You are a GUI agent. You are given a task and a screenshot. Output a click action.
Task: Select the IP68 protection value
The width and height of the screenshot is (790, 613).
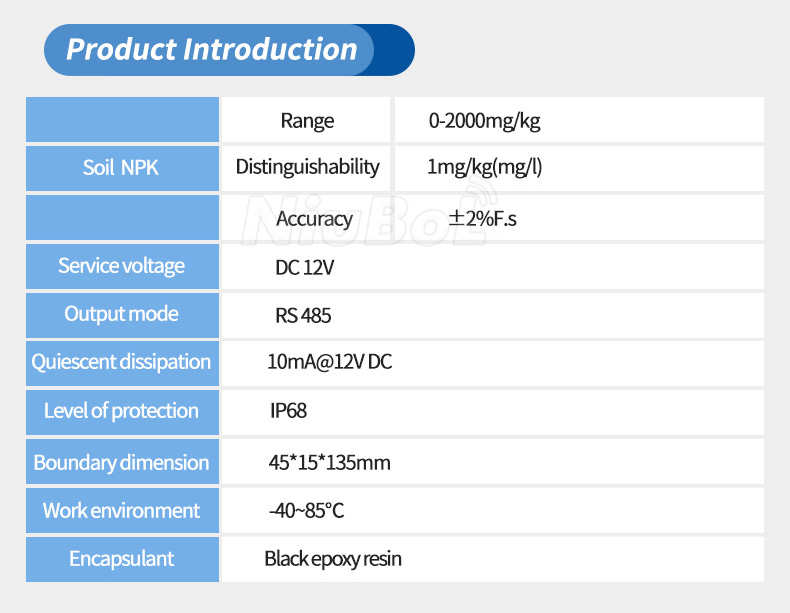tap(288, 411)
